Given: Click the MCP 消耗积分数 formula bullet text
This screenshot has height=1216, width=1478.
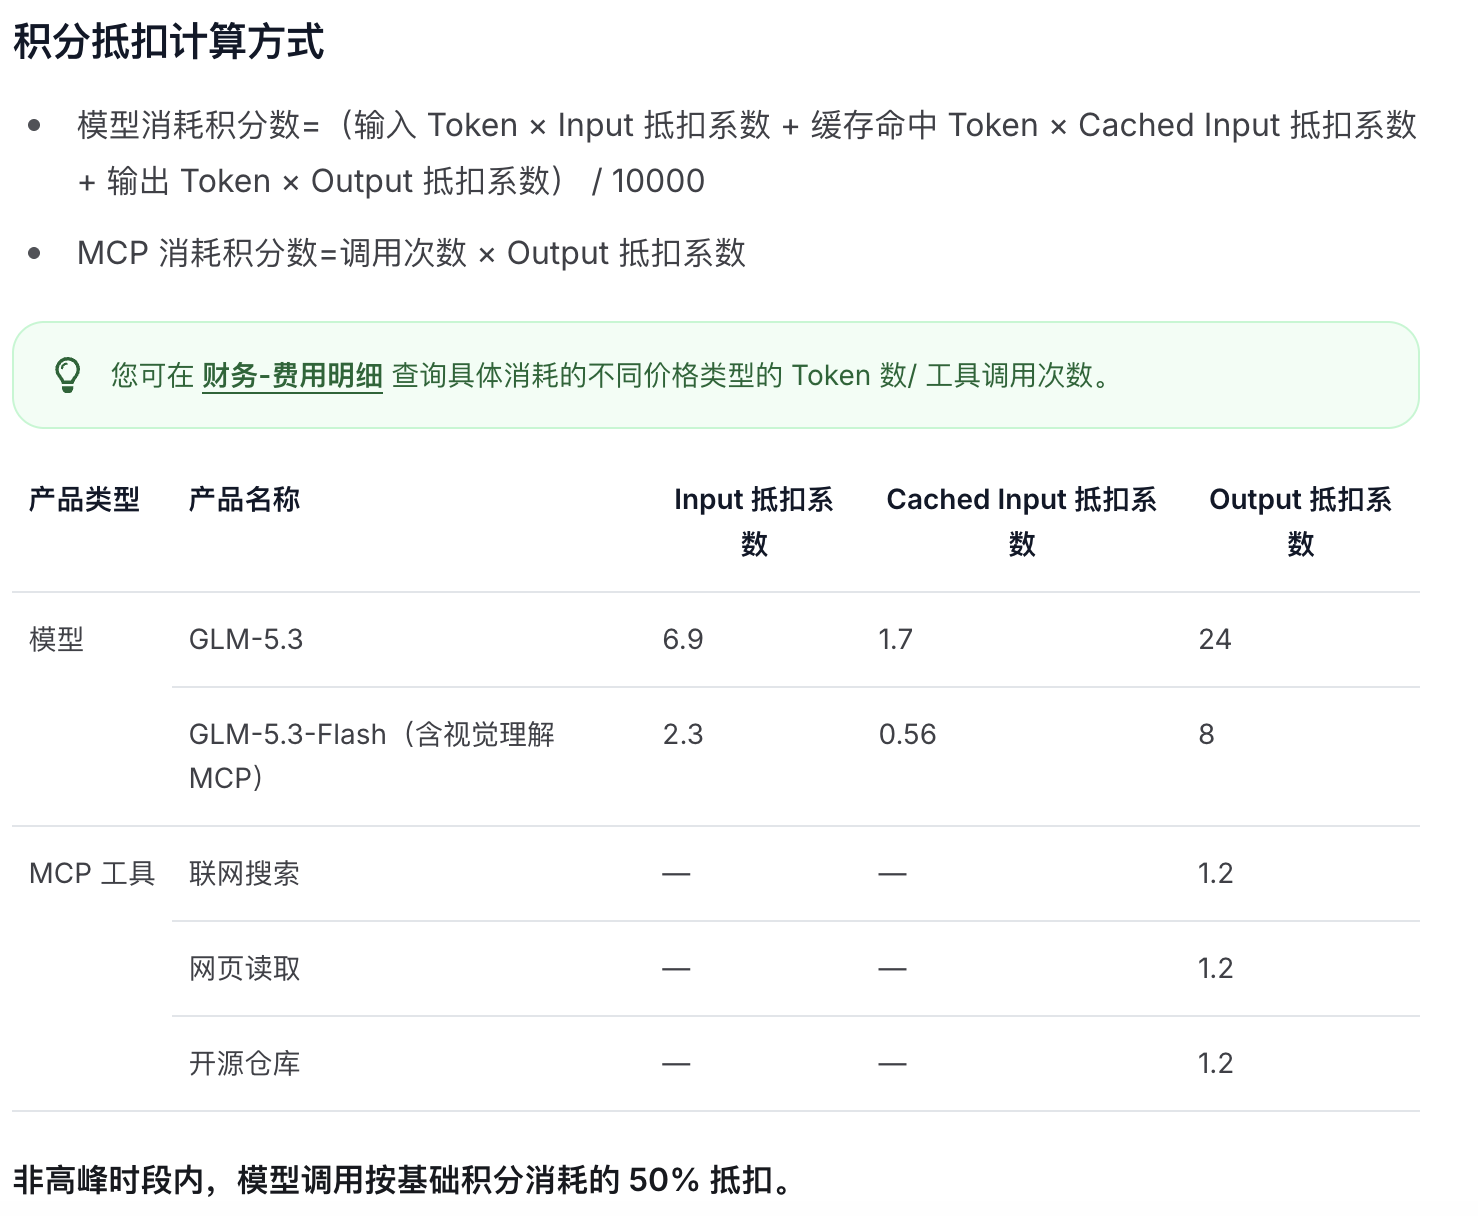Looking at the screenshot, I should coord(411,253).
